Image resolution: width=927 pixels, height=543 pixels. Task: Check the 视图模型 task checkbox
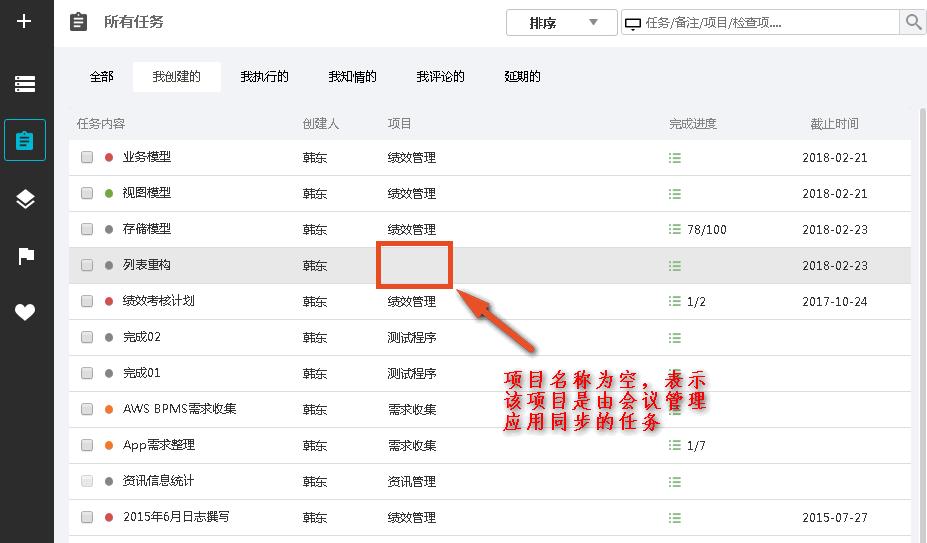pyautogui.click(x=87, y=193)
